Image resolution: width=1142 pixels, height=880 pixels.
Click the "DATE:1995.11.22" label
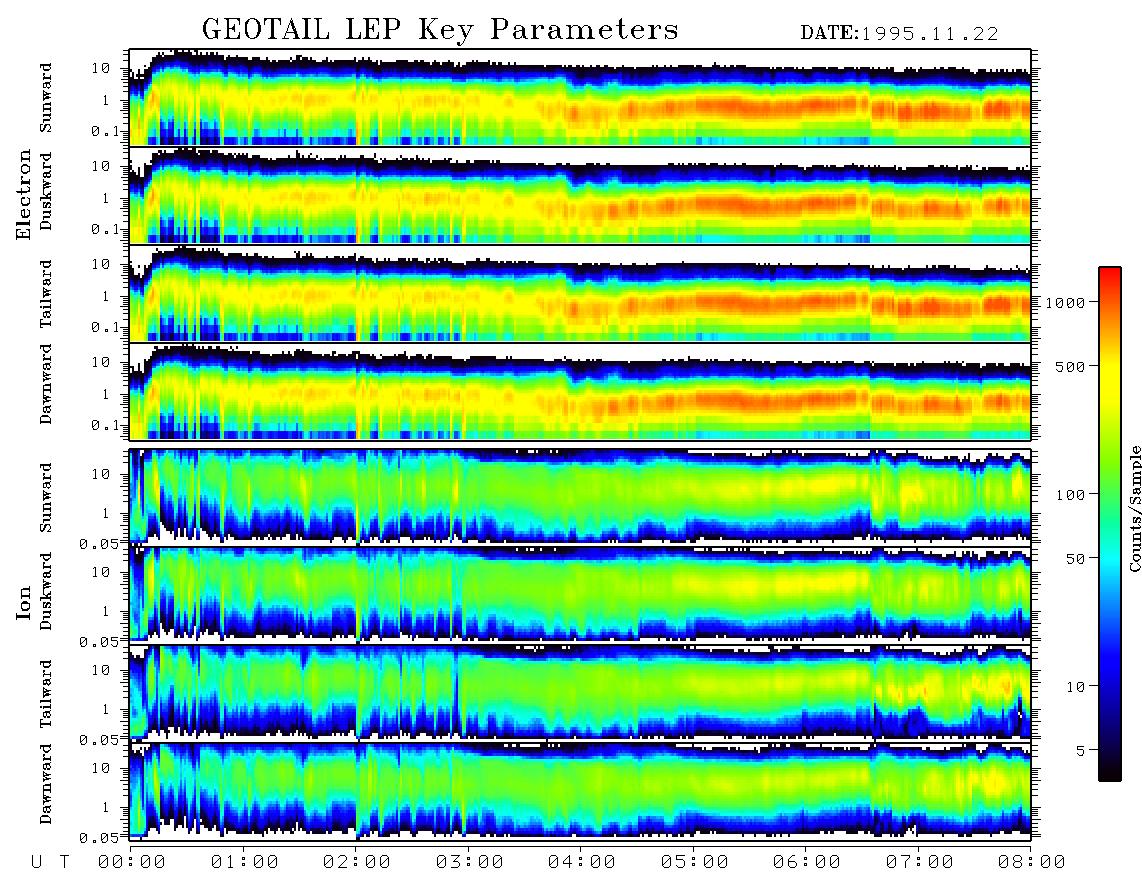(x=899, y=34)
